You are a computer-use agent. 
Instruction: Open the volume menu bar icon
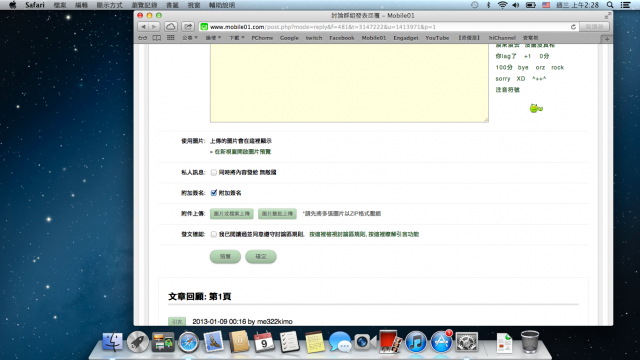[x=516, y=5]
